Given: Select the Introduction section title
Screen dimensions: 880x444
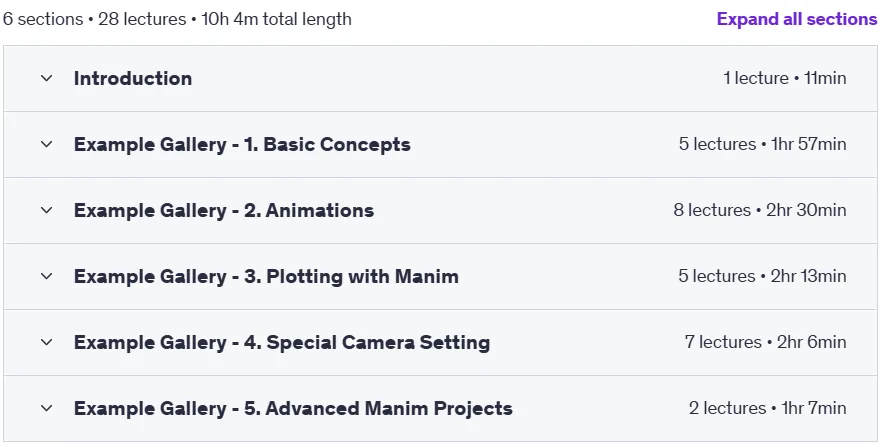Looking at the screenshot, I should [133, 78].
